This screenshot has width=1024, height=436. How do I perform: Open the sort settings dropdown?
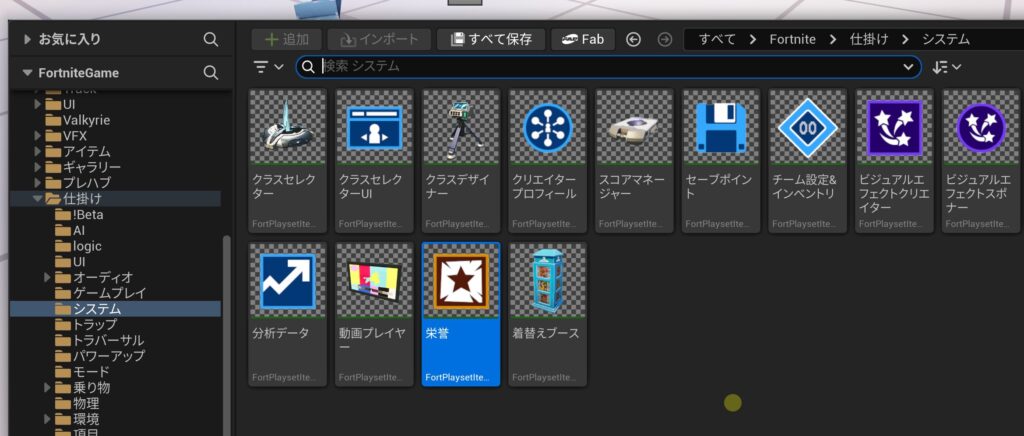946,67
